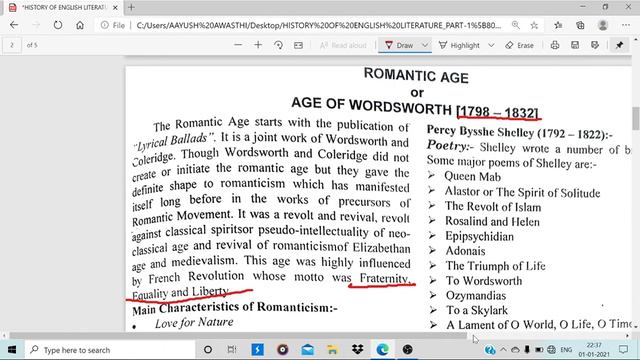Select the Draw tool
The width and height of the screenshot is (640, 360).
coord(399,45)
